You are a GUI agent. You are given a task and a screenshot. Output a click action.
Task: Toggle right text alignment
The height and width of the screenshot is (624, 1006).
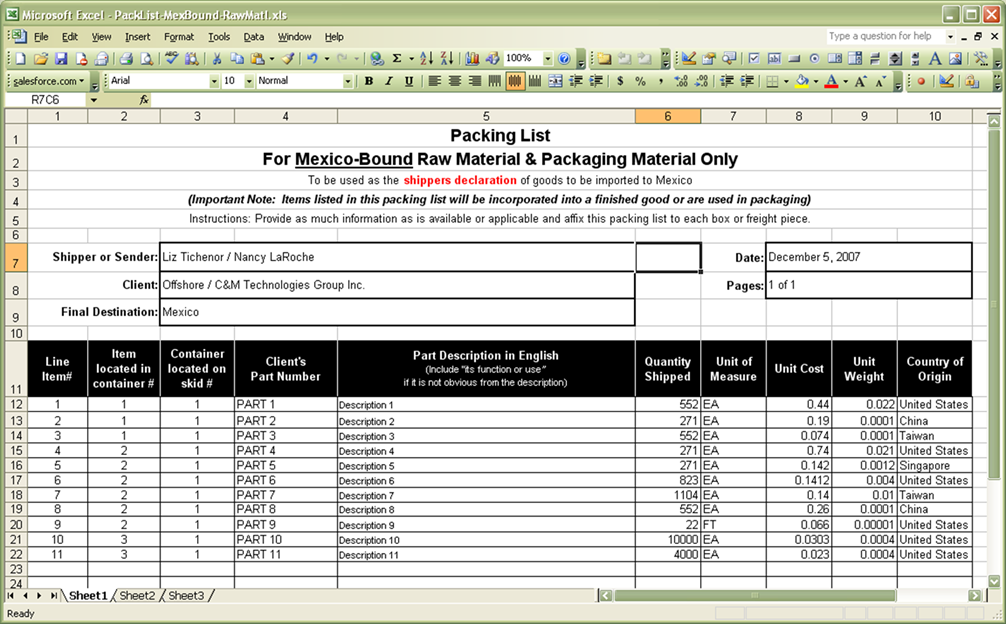pos(475,81)
